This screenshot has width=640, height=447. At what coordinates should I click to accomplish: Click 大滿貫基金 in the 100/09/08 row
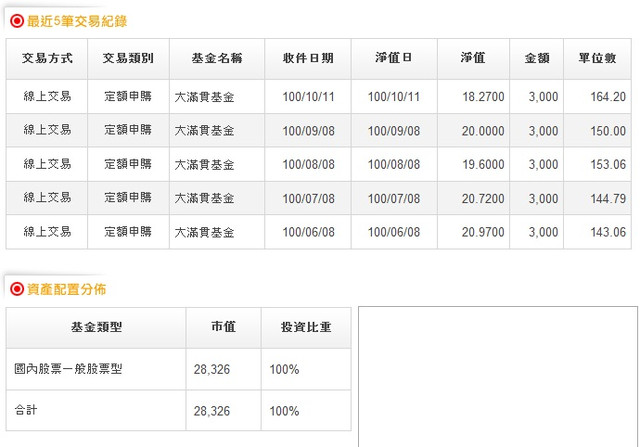tap(204, 131)
